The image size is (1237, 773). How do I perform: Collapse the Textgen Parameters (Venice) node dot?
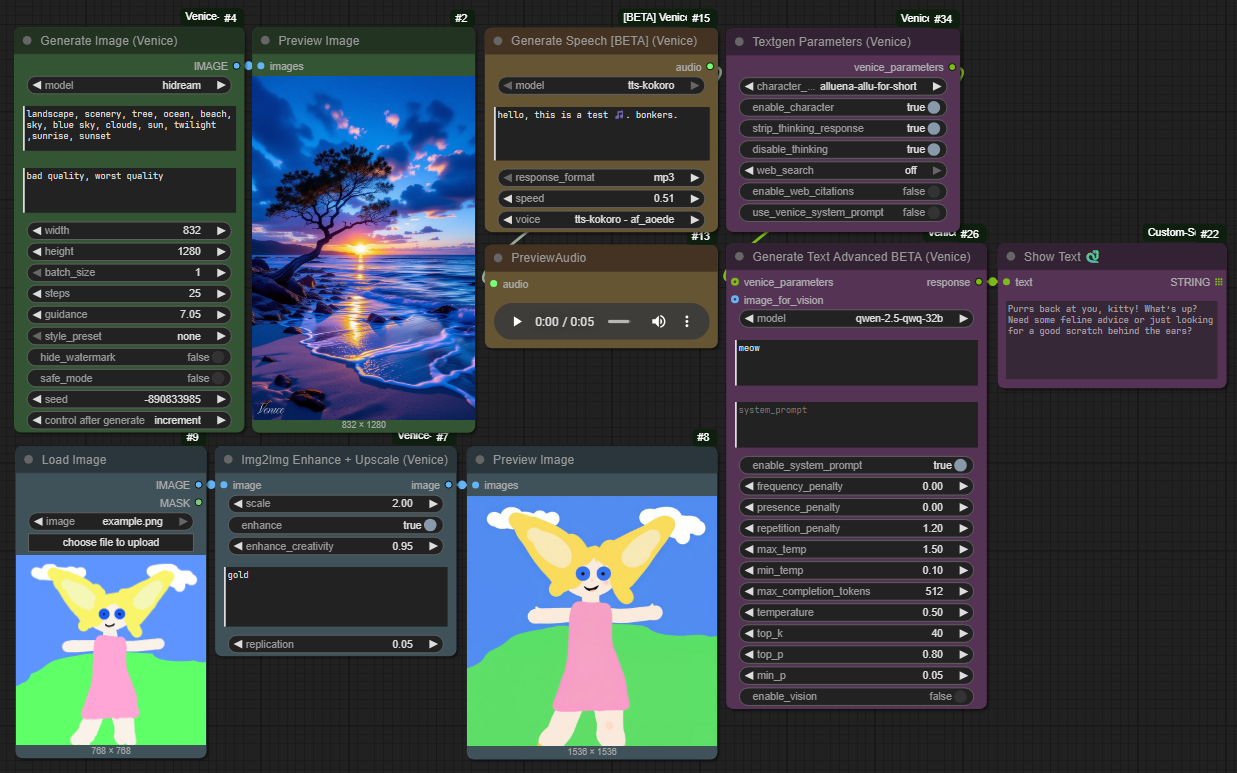pyautogui.click(x=739, y=42)
